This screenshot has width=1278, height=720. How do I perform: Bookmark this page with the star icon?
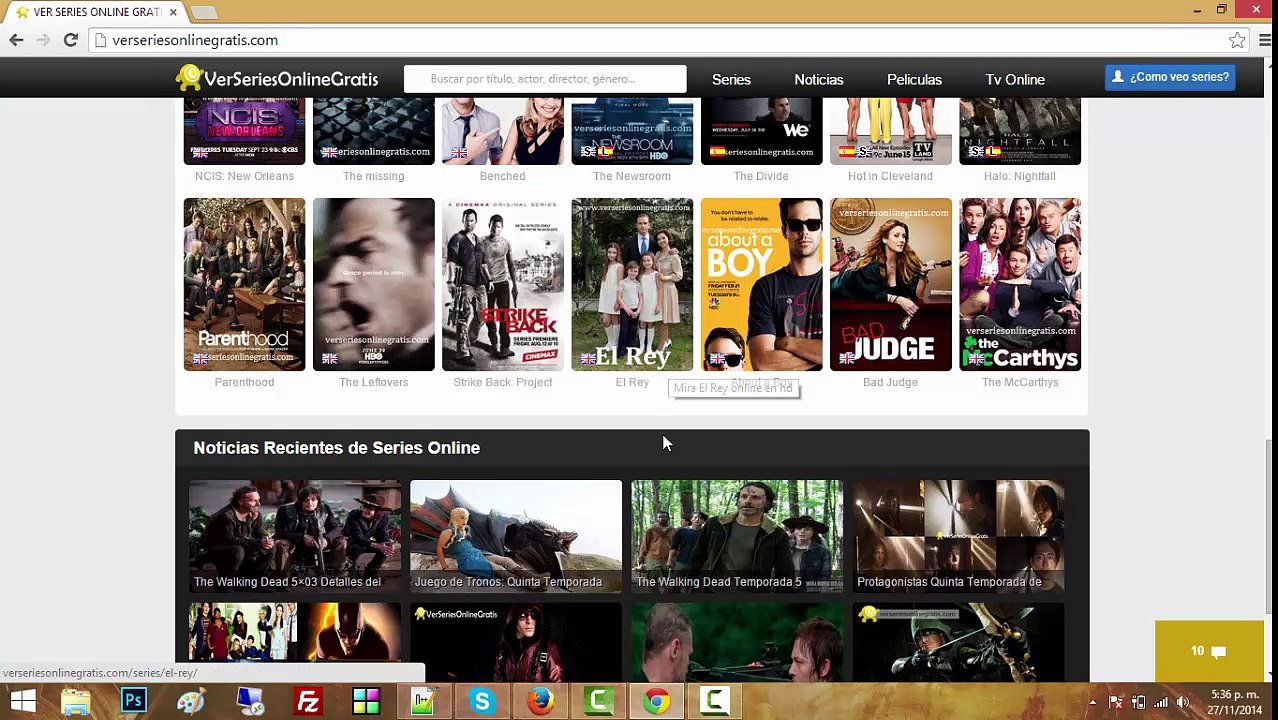tap(1237, 40)
